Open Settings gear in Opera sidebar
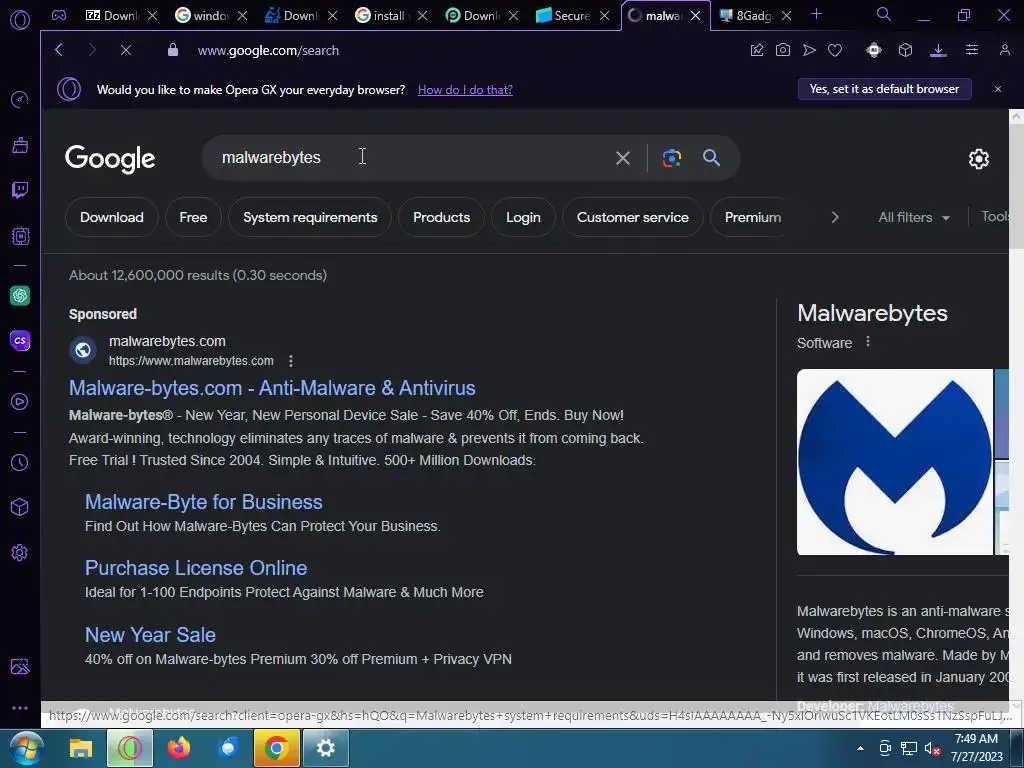Screen dimensions: 1024x768 click(20, 552)
